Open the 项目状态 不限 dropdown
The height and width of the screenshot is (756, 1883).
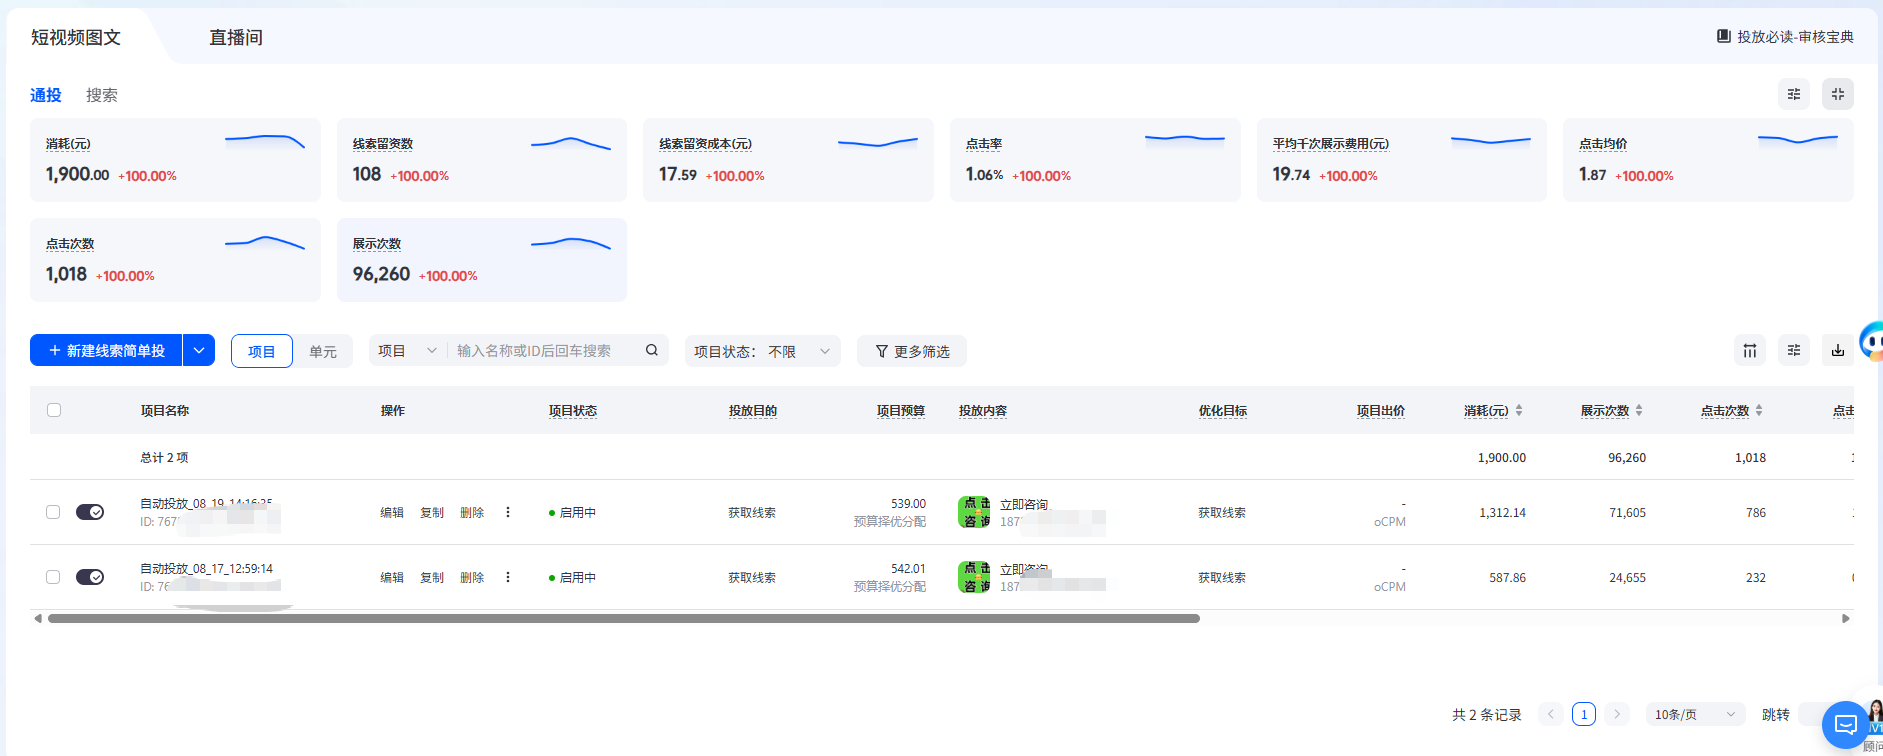point(763,351)
